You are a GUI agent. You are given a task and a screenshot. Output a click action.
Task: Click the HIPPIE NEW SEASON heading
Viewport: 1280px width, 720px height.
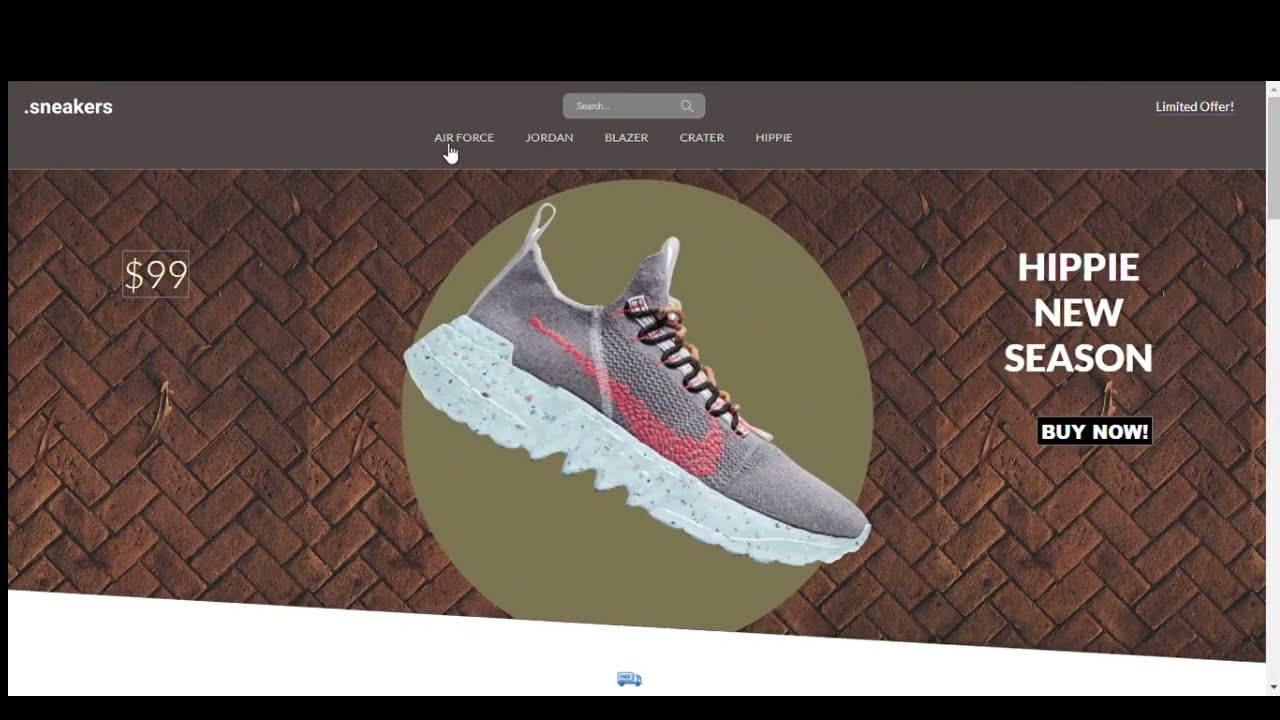point(1078,313)
